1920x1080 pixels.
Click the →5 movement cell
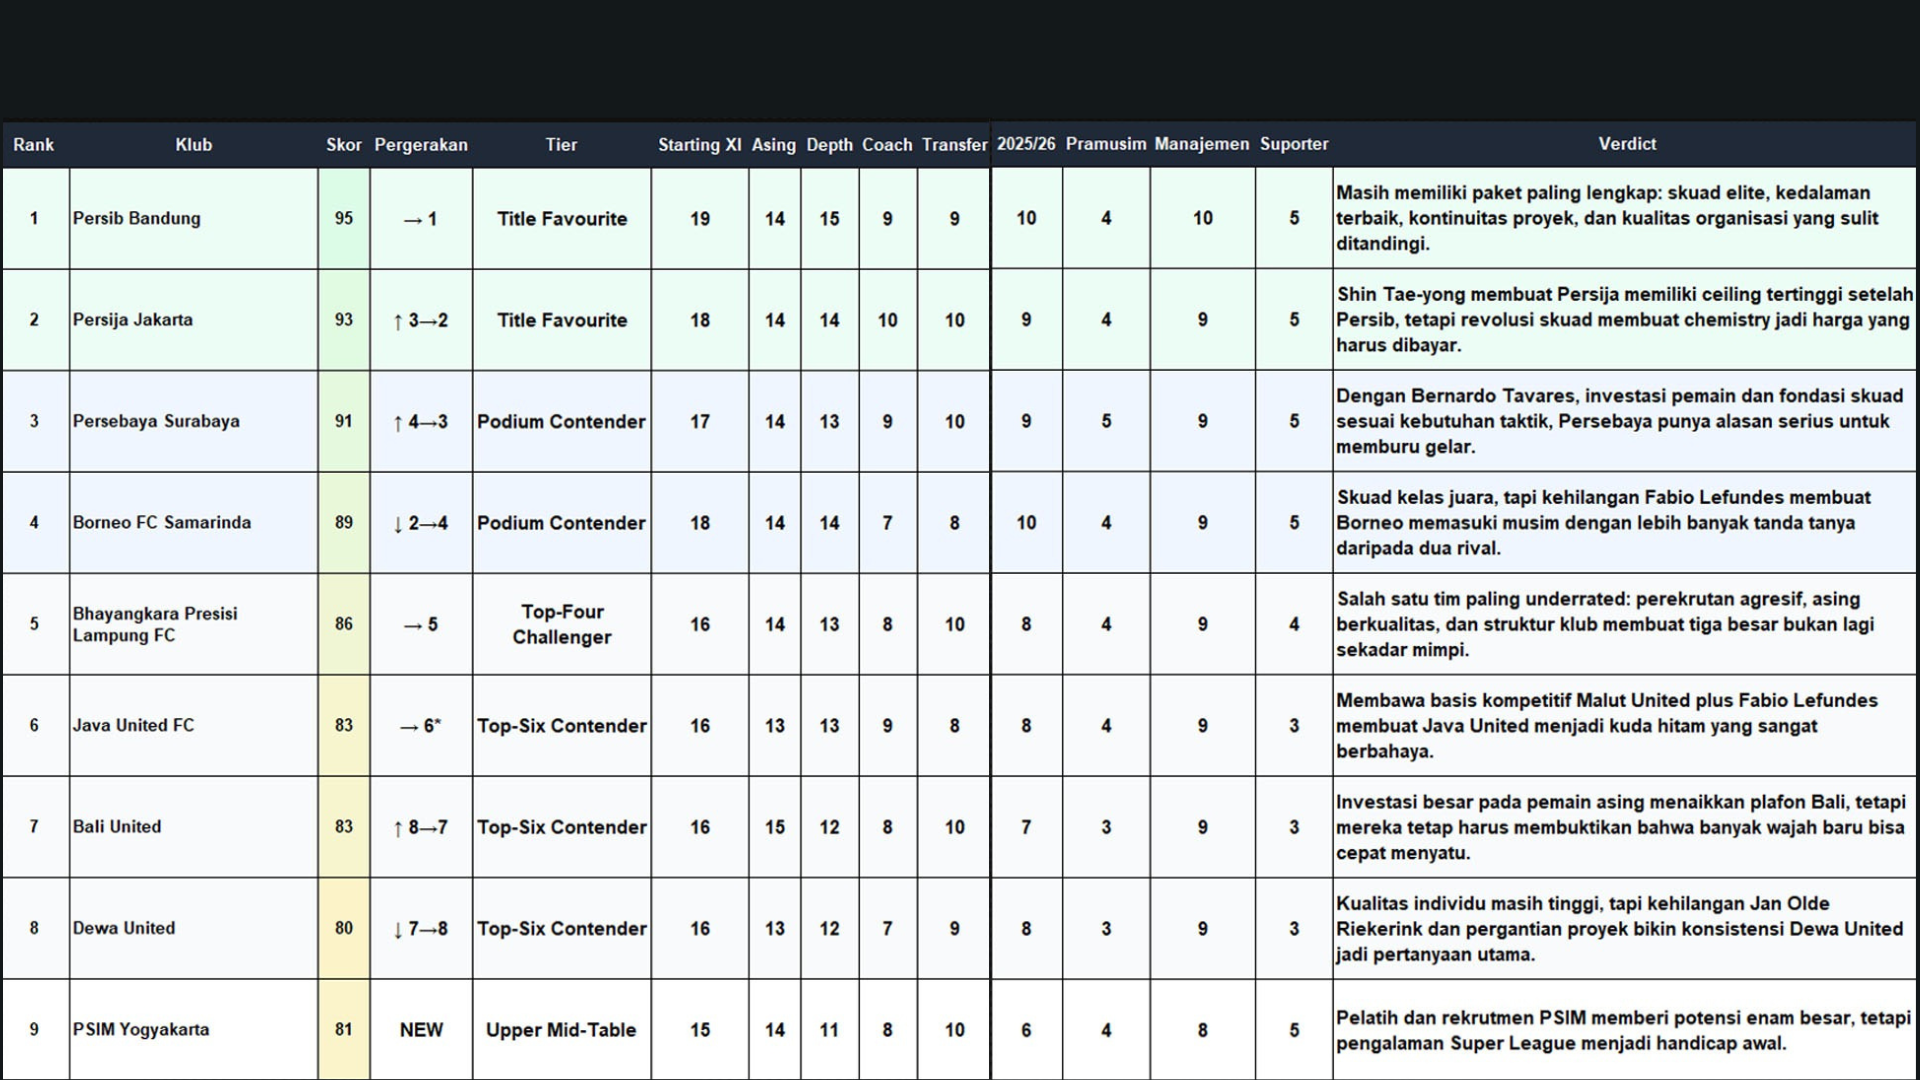(421, 624)
